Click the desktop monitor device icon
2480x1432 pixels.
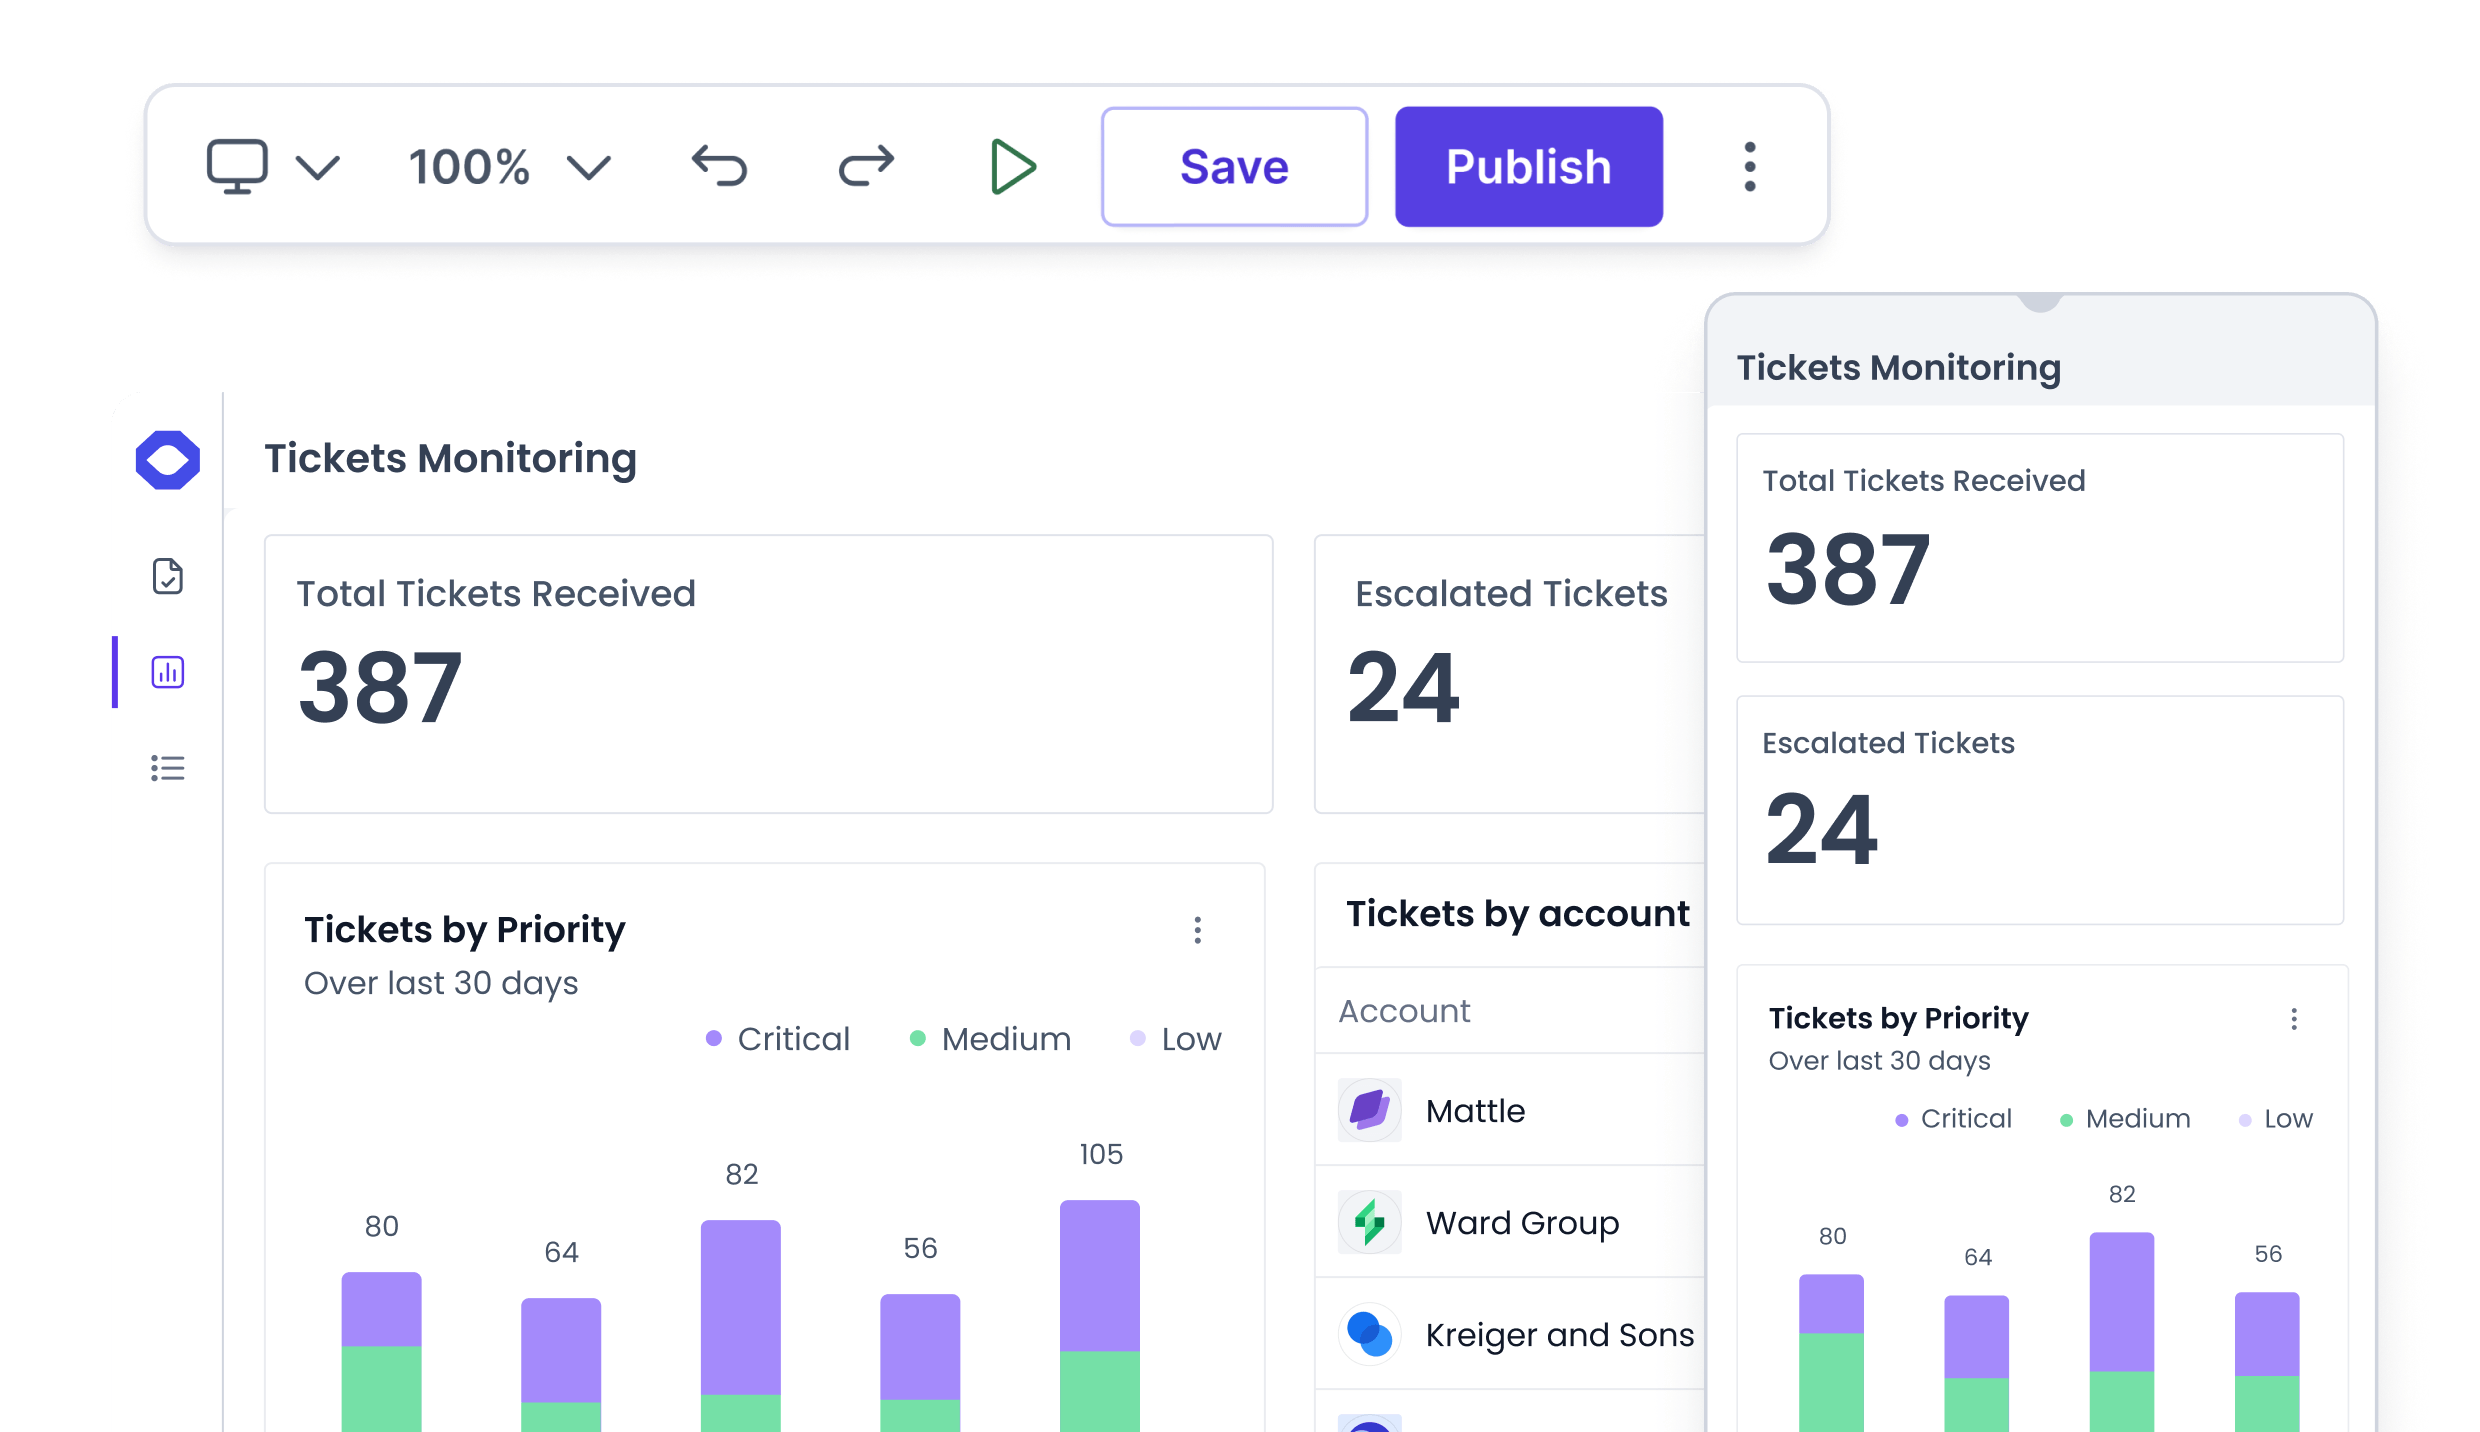tap(237, 166)
